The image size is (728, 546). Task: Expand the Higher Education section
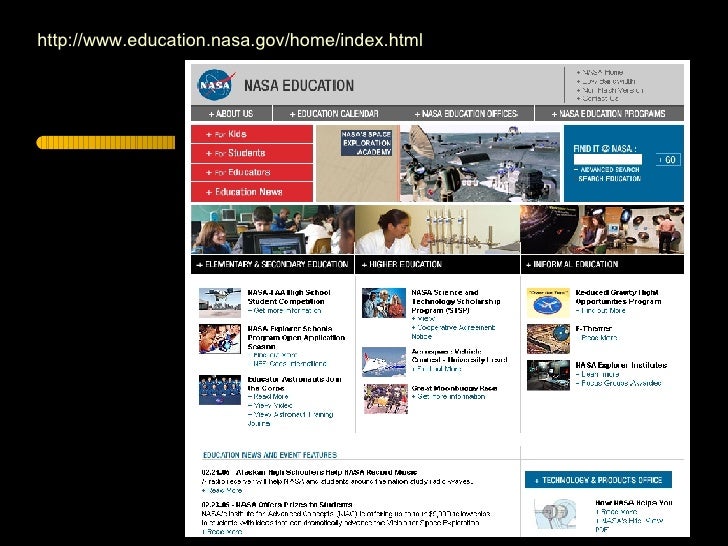pyautogui.click(x=437, y=264)
